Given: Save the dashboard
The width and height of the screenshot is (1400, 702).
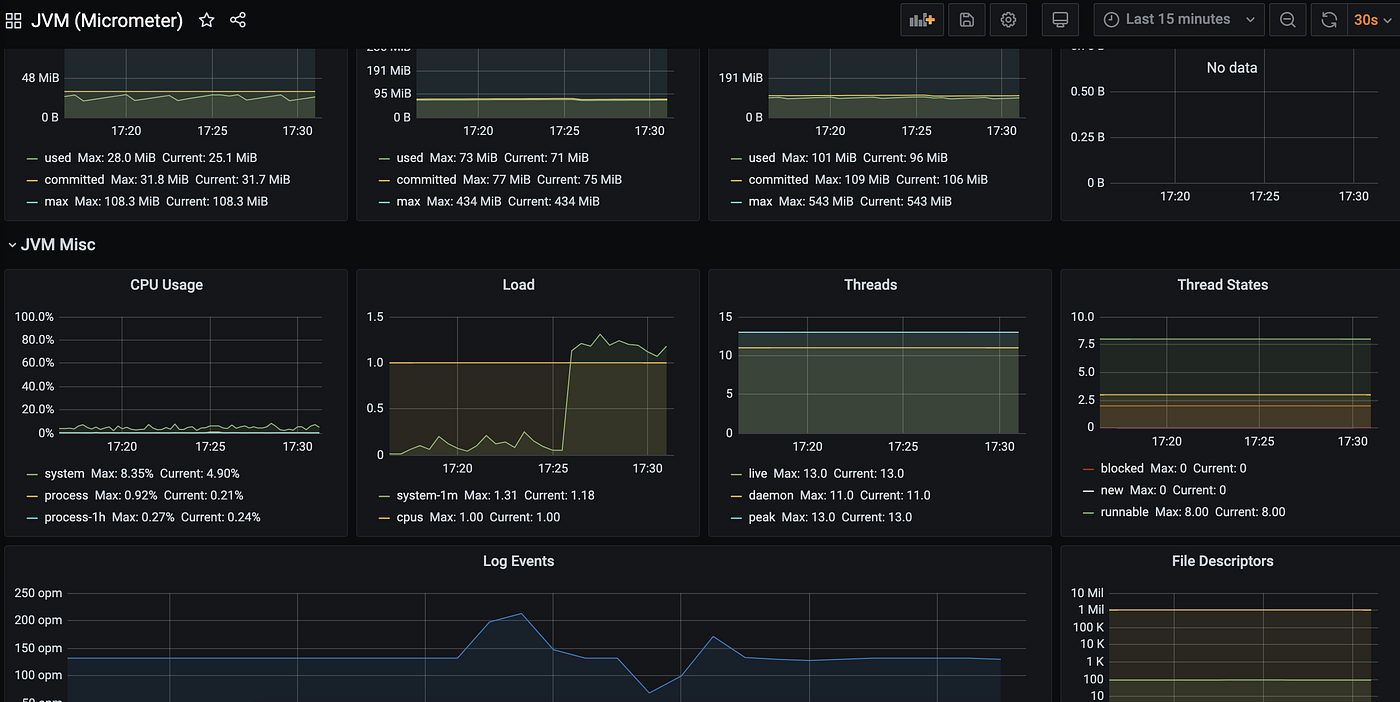Looking at the screenshot, I should tap(966, 19).
